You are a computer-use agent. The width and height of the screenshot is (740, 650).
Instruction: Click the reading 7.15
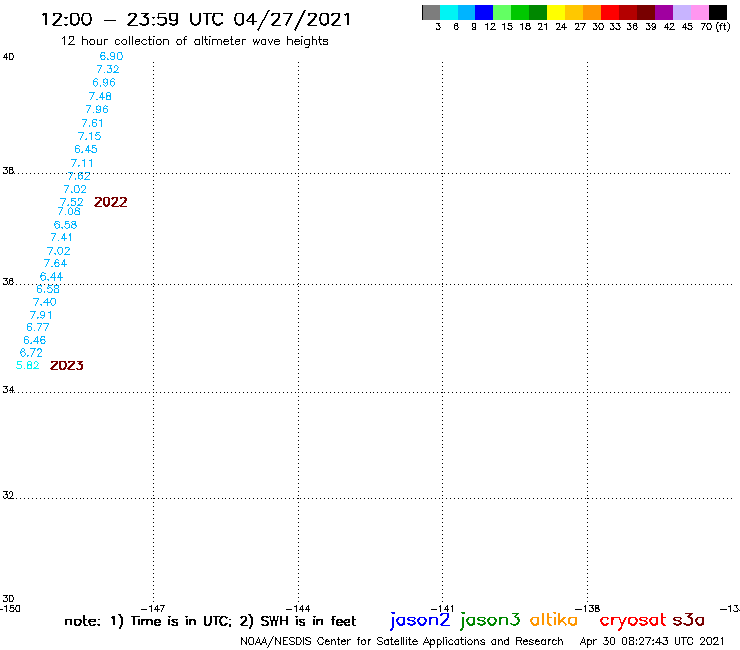click(x=90, y=136)
